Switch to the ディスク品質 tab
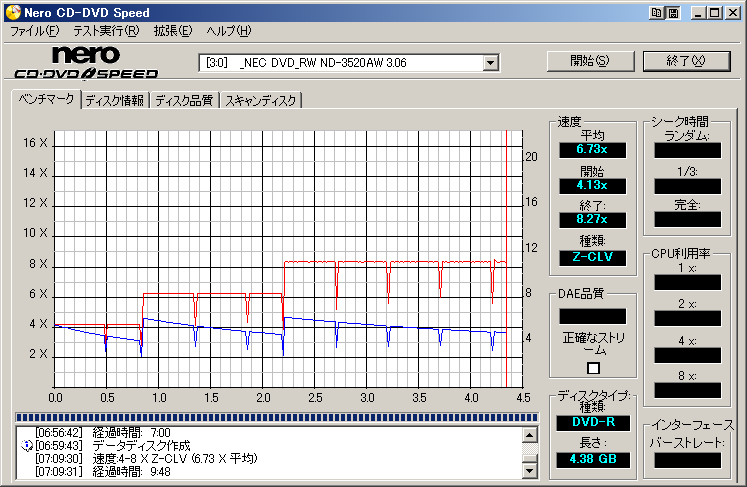The height and width of the screenshot is (487, 747). [x=184, y=100]
